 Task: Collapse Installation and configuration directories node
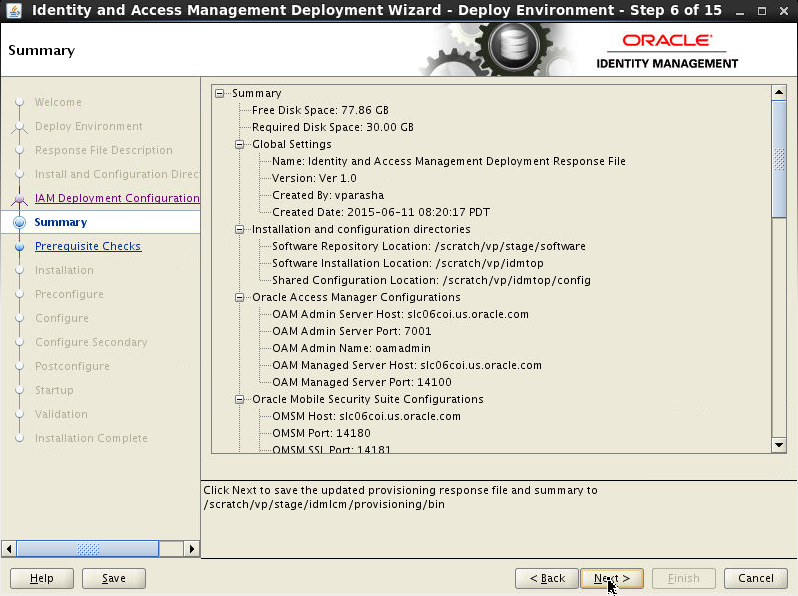tap(239, 229)
